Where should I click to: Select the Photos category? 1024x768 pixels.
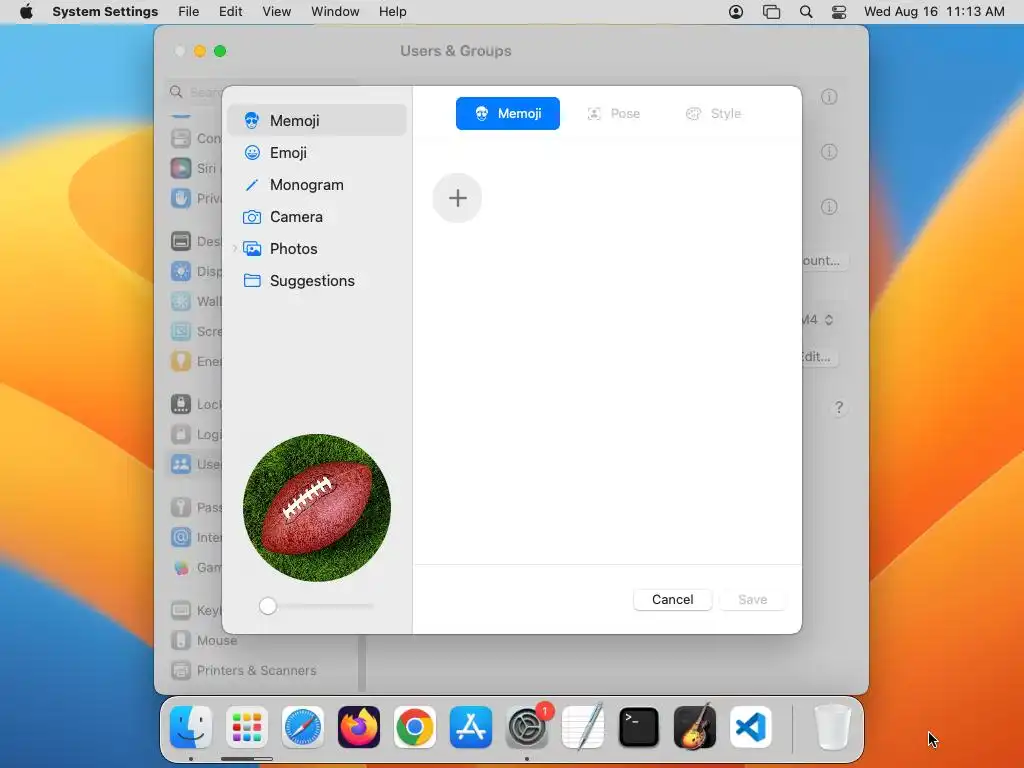tap(317, 248)
